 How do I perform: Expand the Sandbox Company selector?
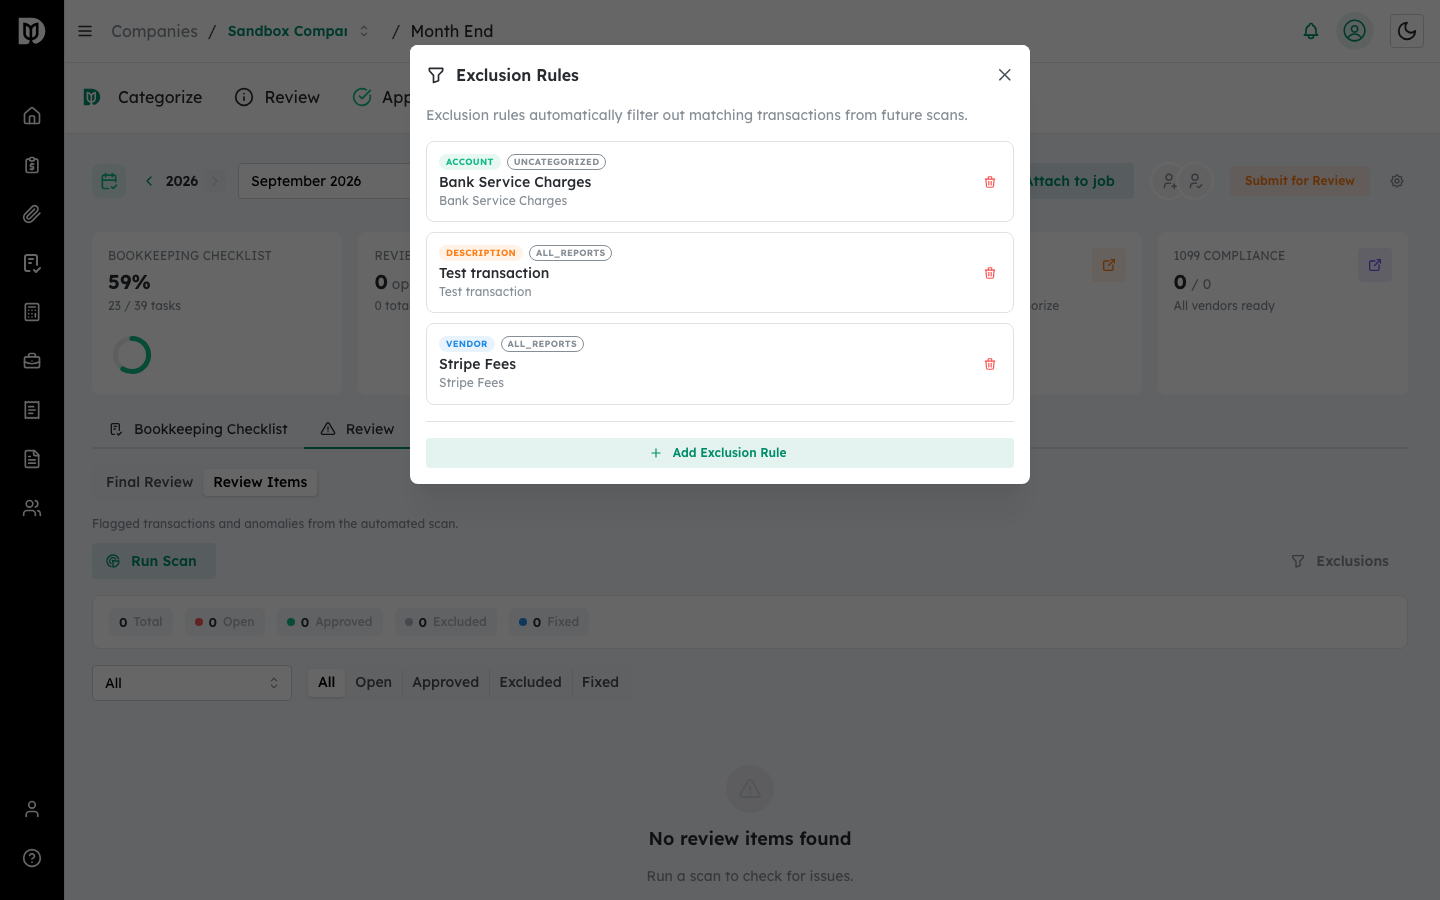[299, 31]
